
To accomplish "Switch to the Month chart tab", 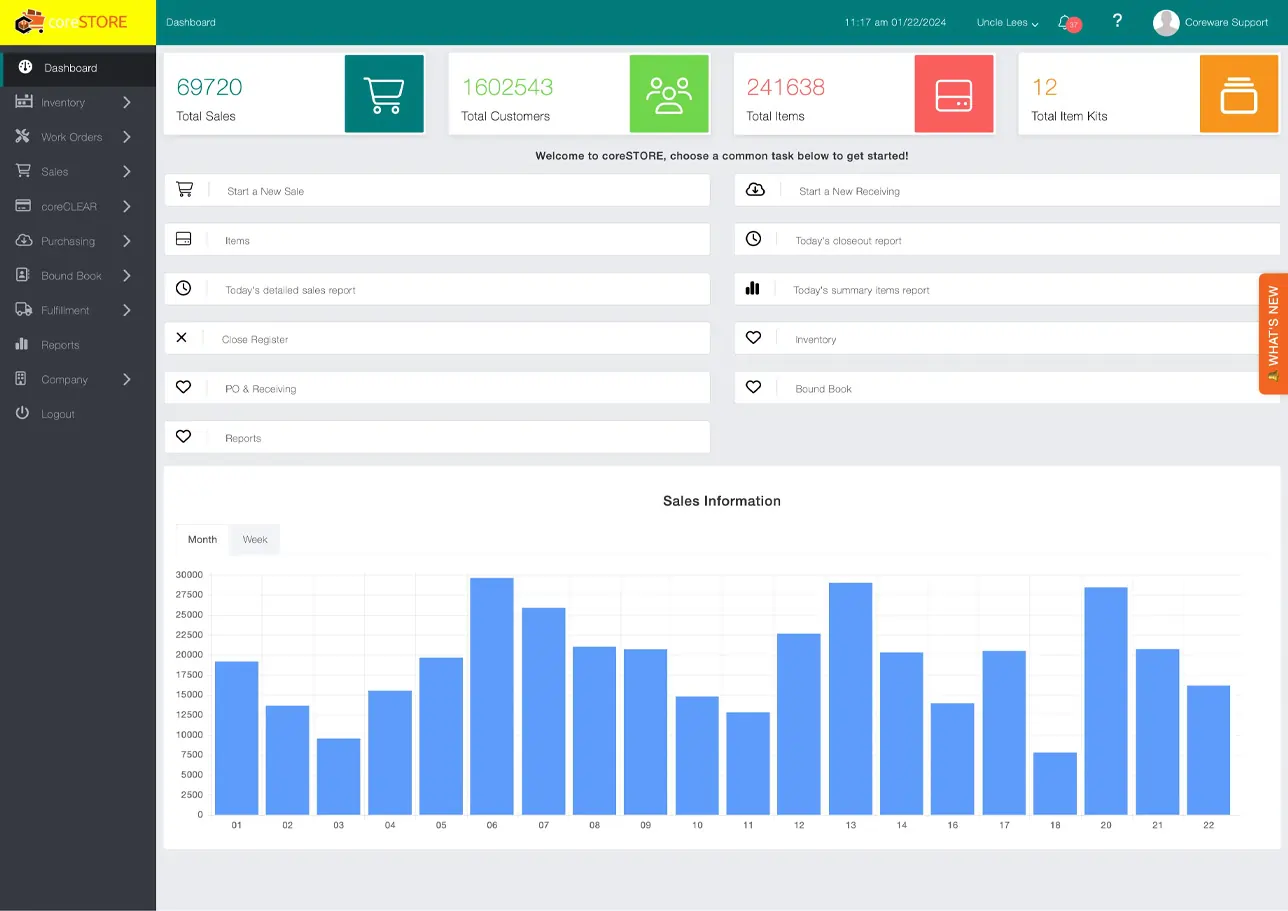I will pos(203,539).
